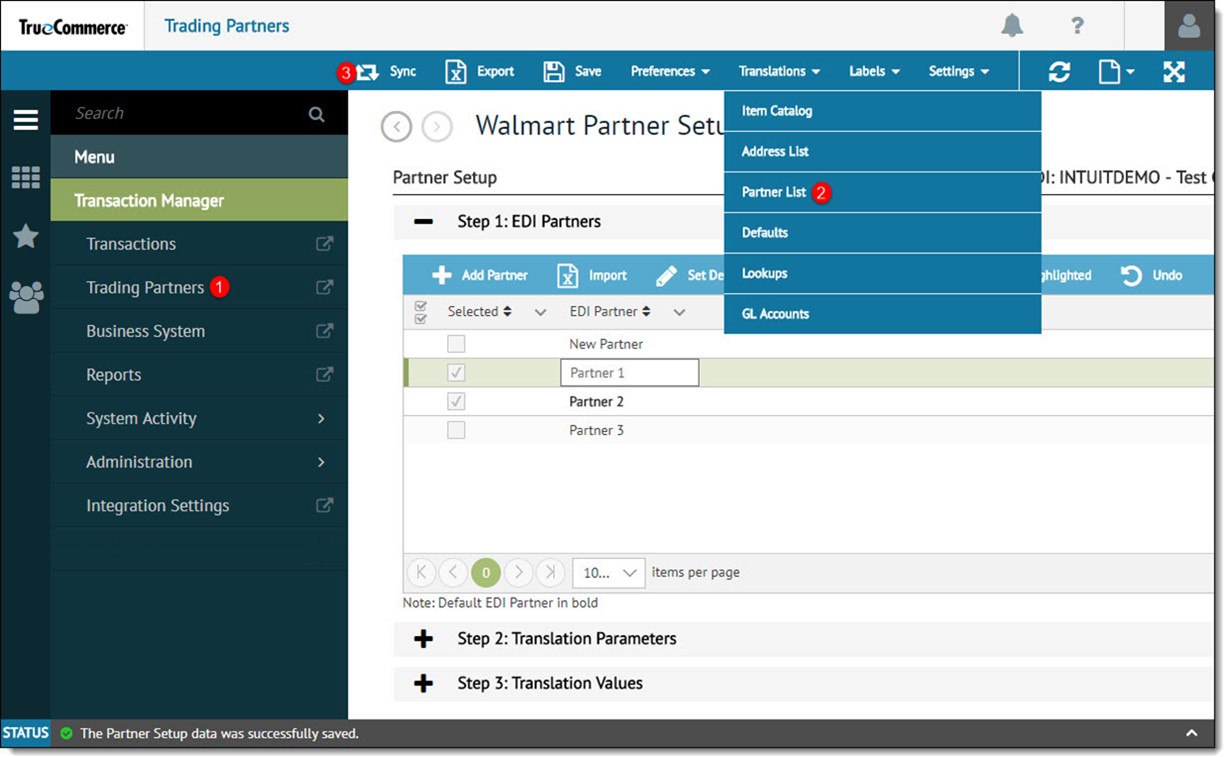Expand Step 3: Translation Values
The image size is (1224, 757).
(x=423, y=684)
